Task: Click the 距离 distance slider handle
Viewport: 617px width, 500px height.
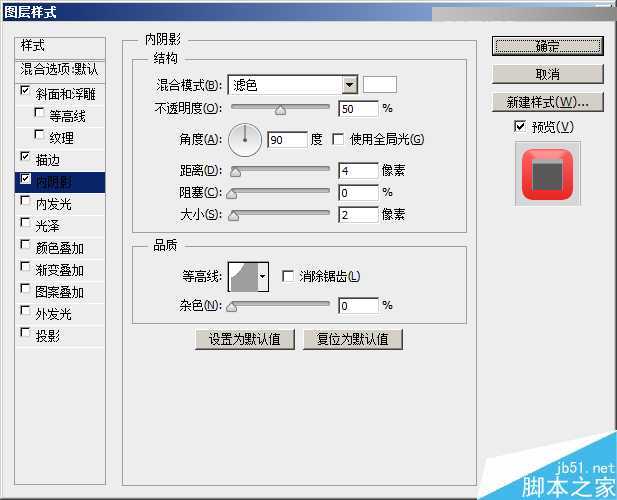Action: pyautogui.click(x=235, y=172)
